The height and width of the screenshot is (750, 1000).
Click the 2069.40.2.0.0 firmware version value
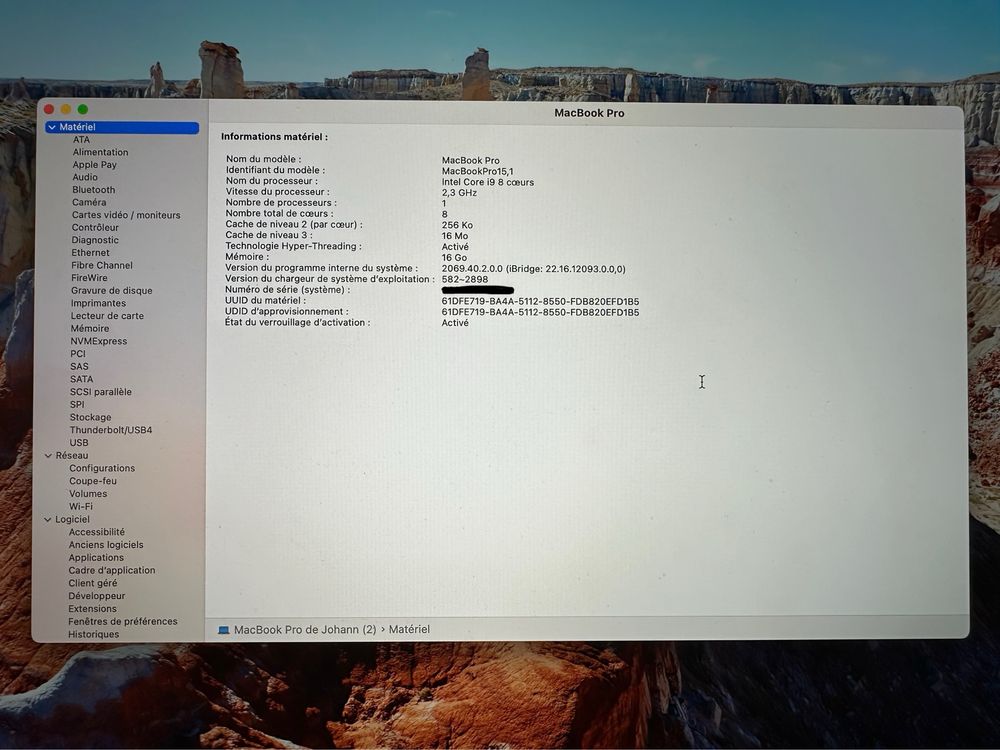534,269
